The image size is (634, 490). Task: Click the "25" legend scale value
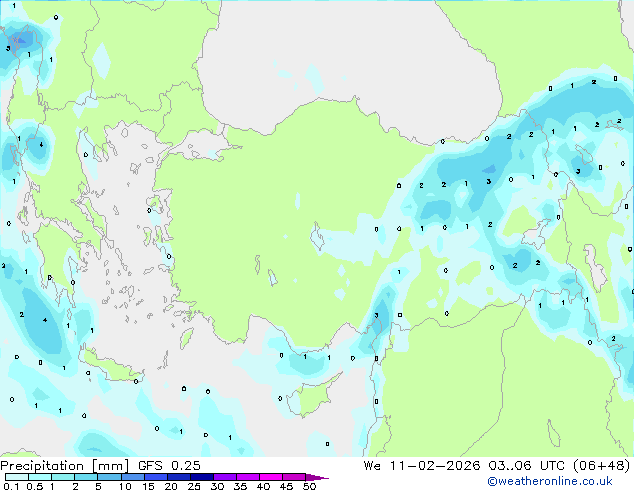coord(194,486)
